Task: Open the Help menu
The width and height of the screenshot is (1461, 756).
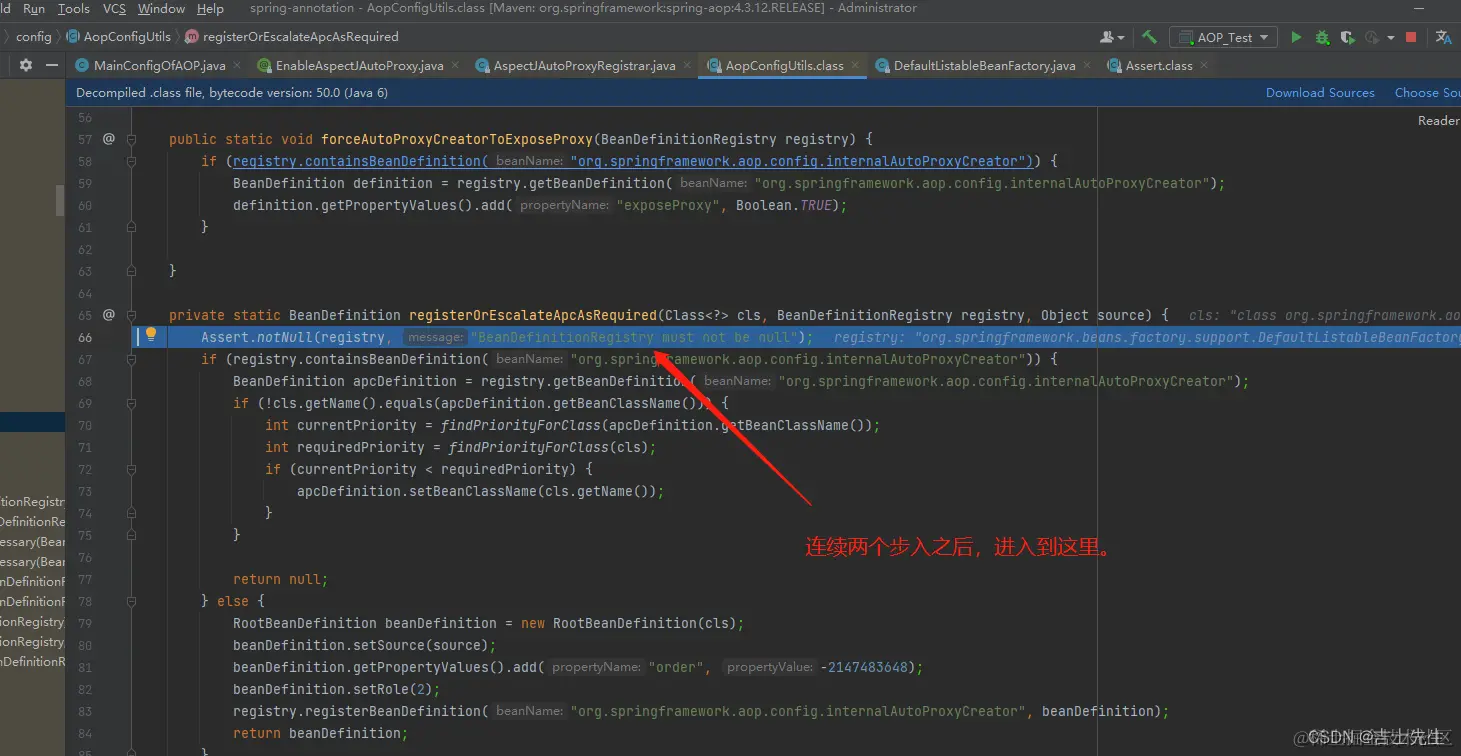Action: [x=210, y=9]
